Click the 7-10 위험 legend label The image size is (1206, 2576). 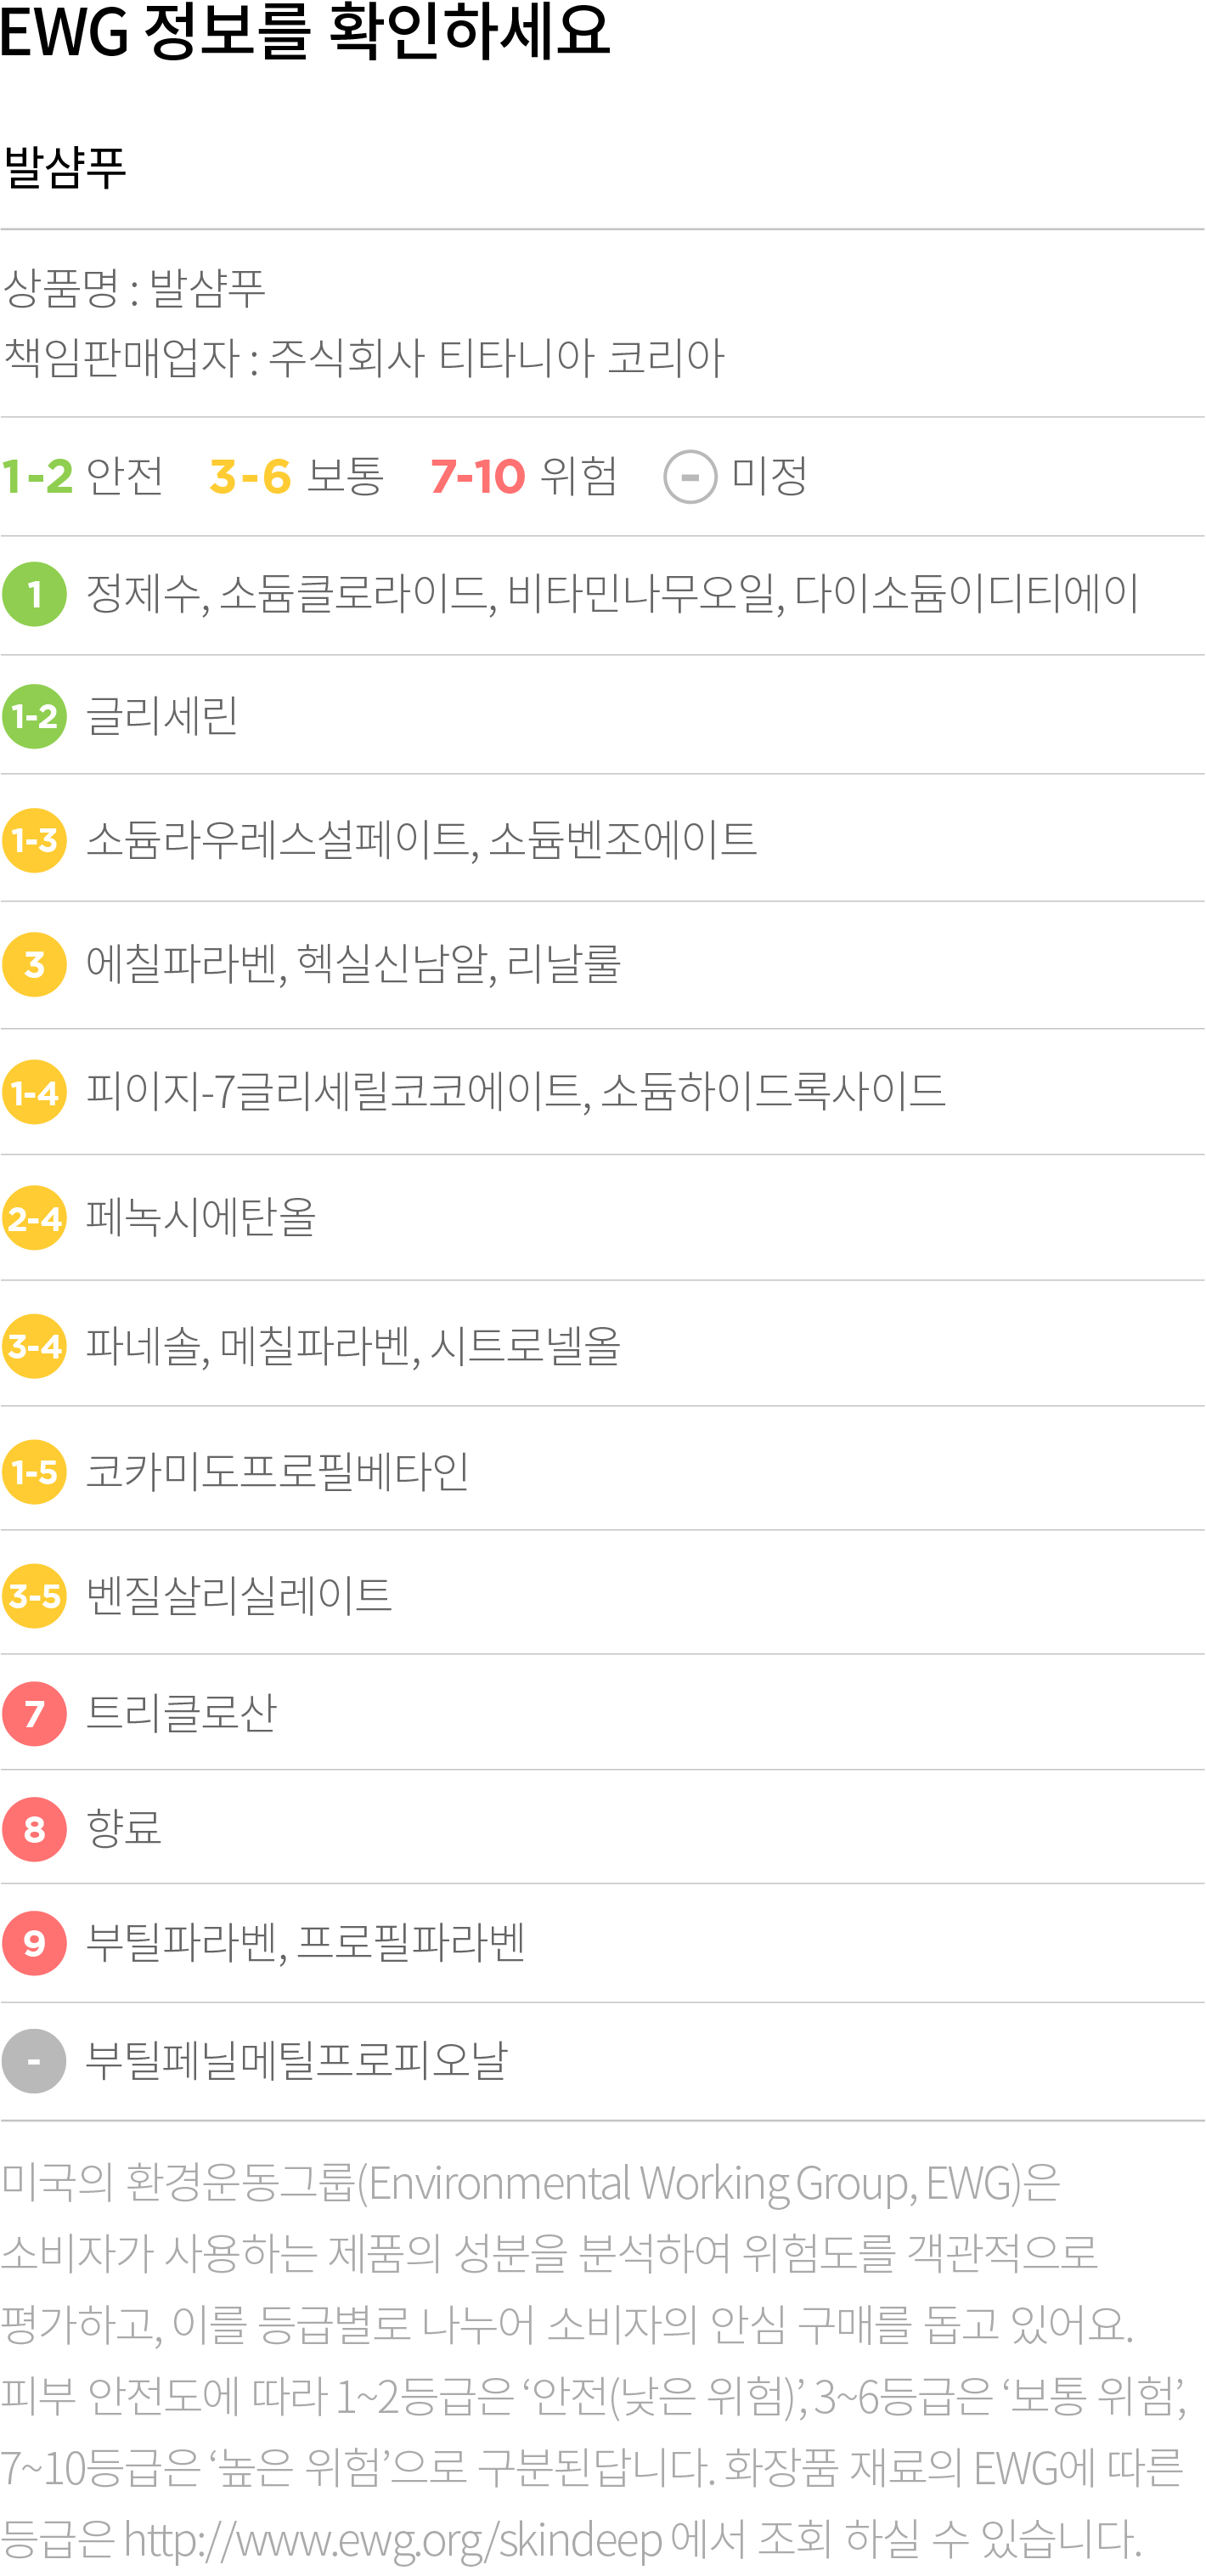(524, 476)
